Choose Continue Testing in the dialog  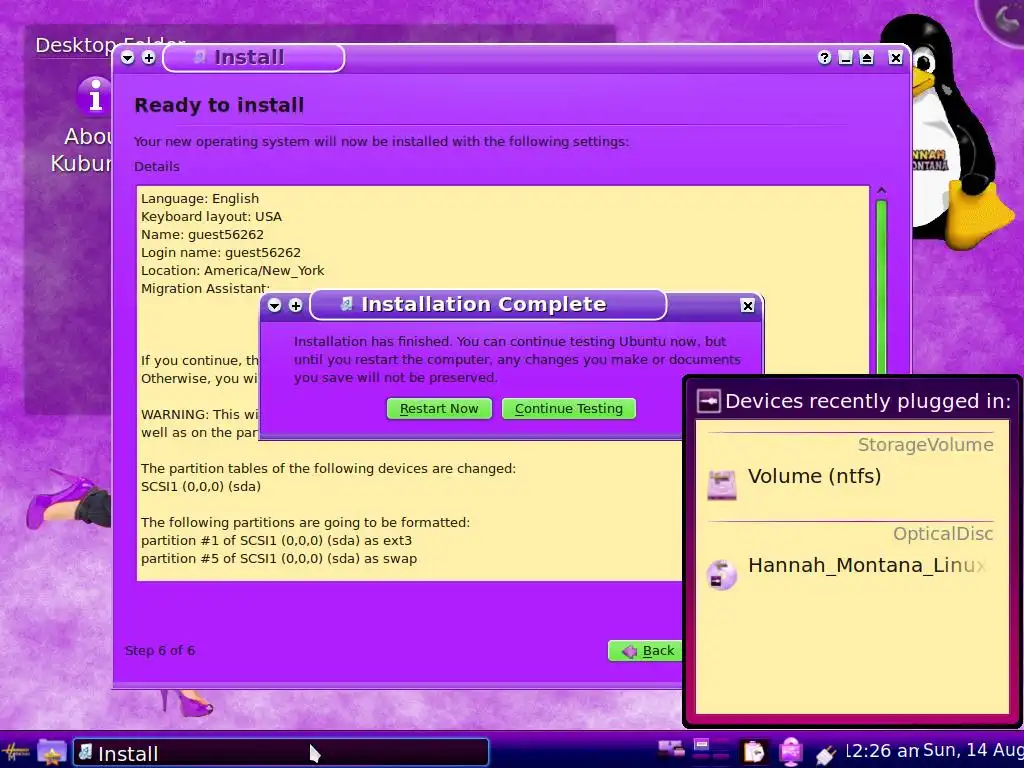[568, 409]
